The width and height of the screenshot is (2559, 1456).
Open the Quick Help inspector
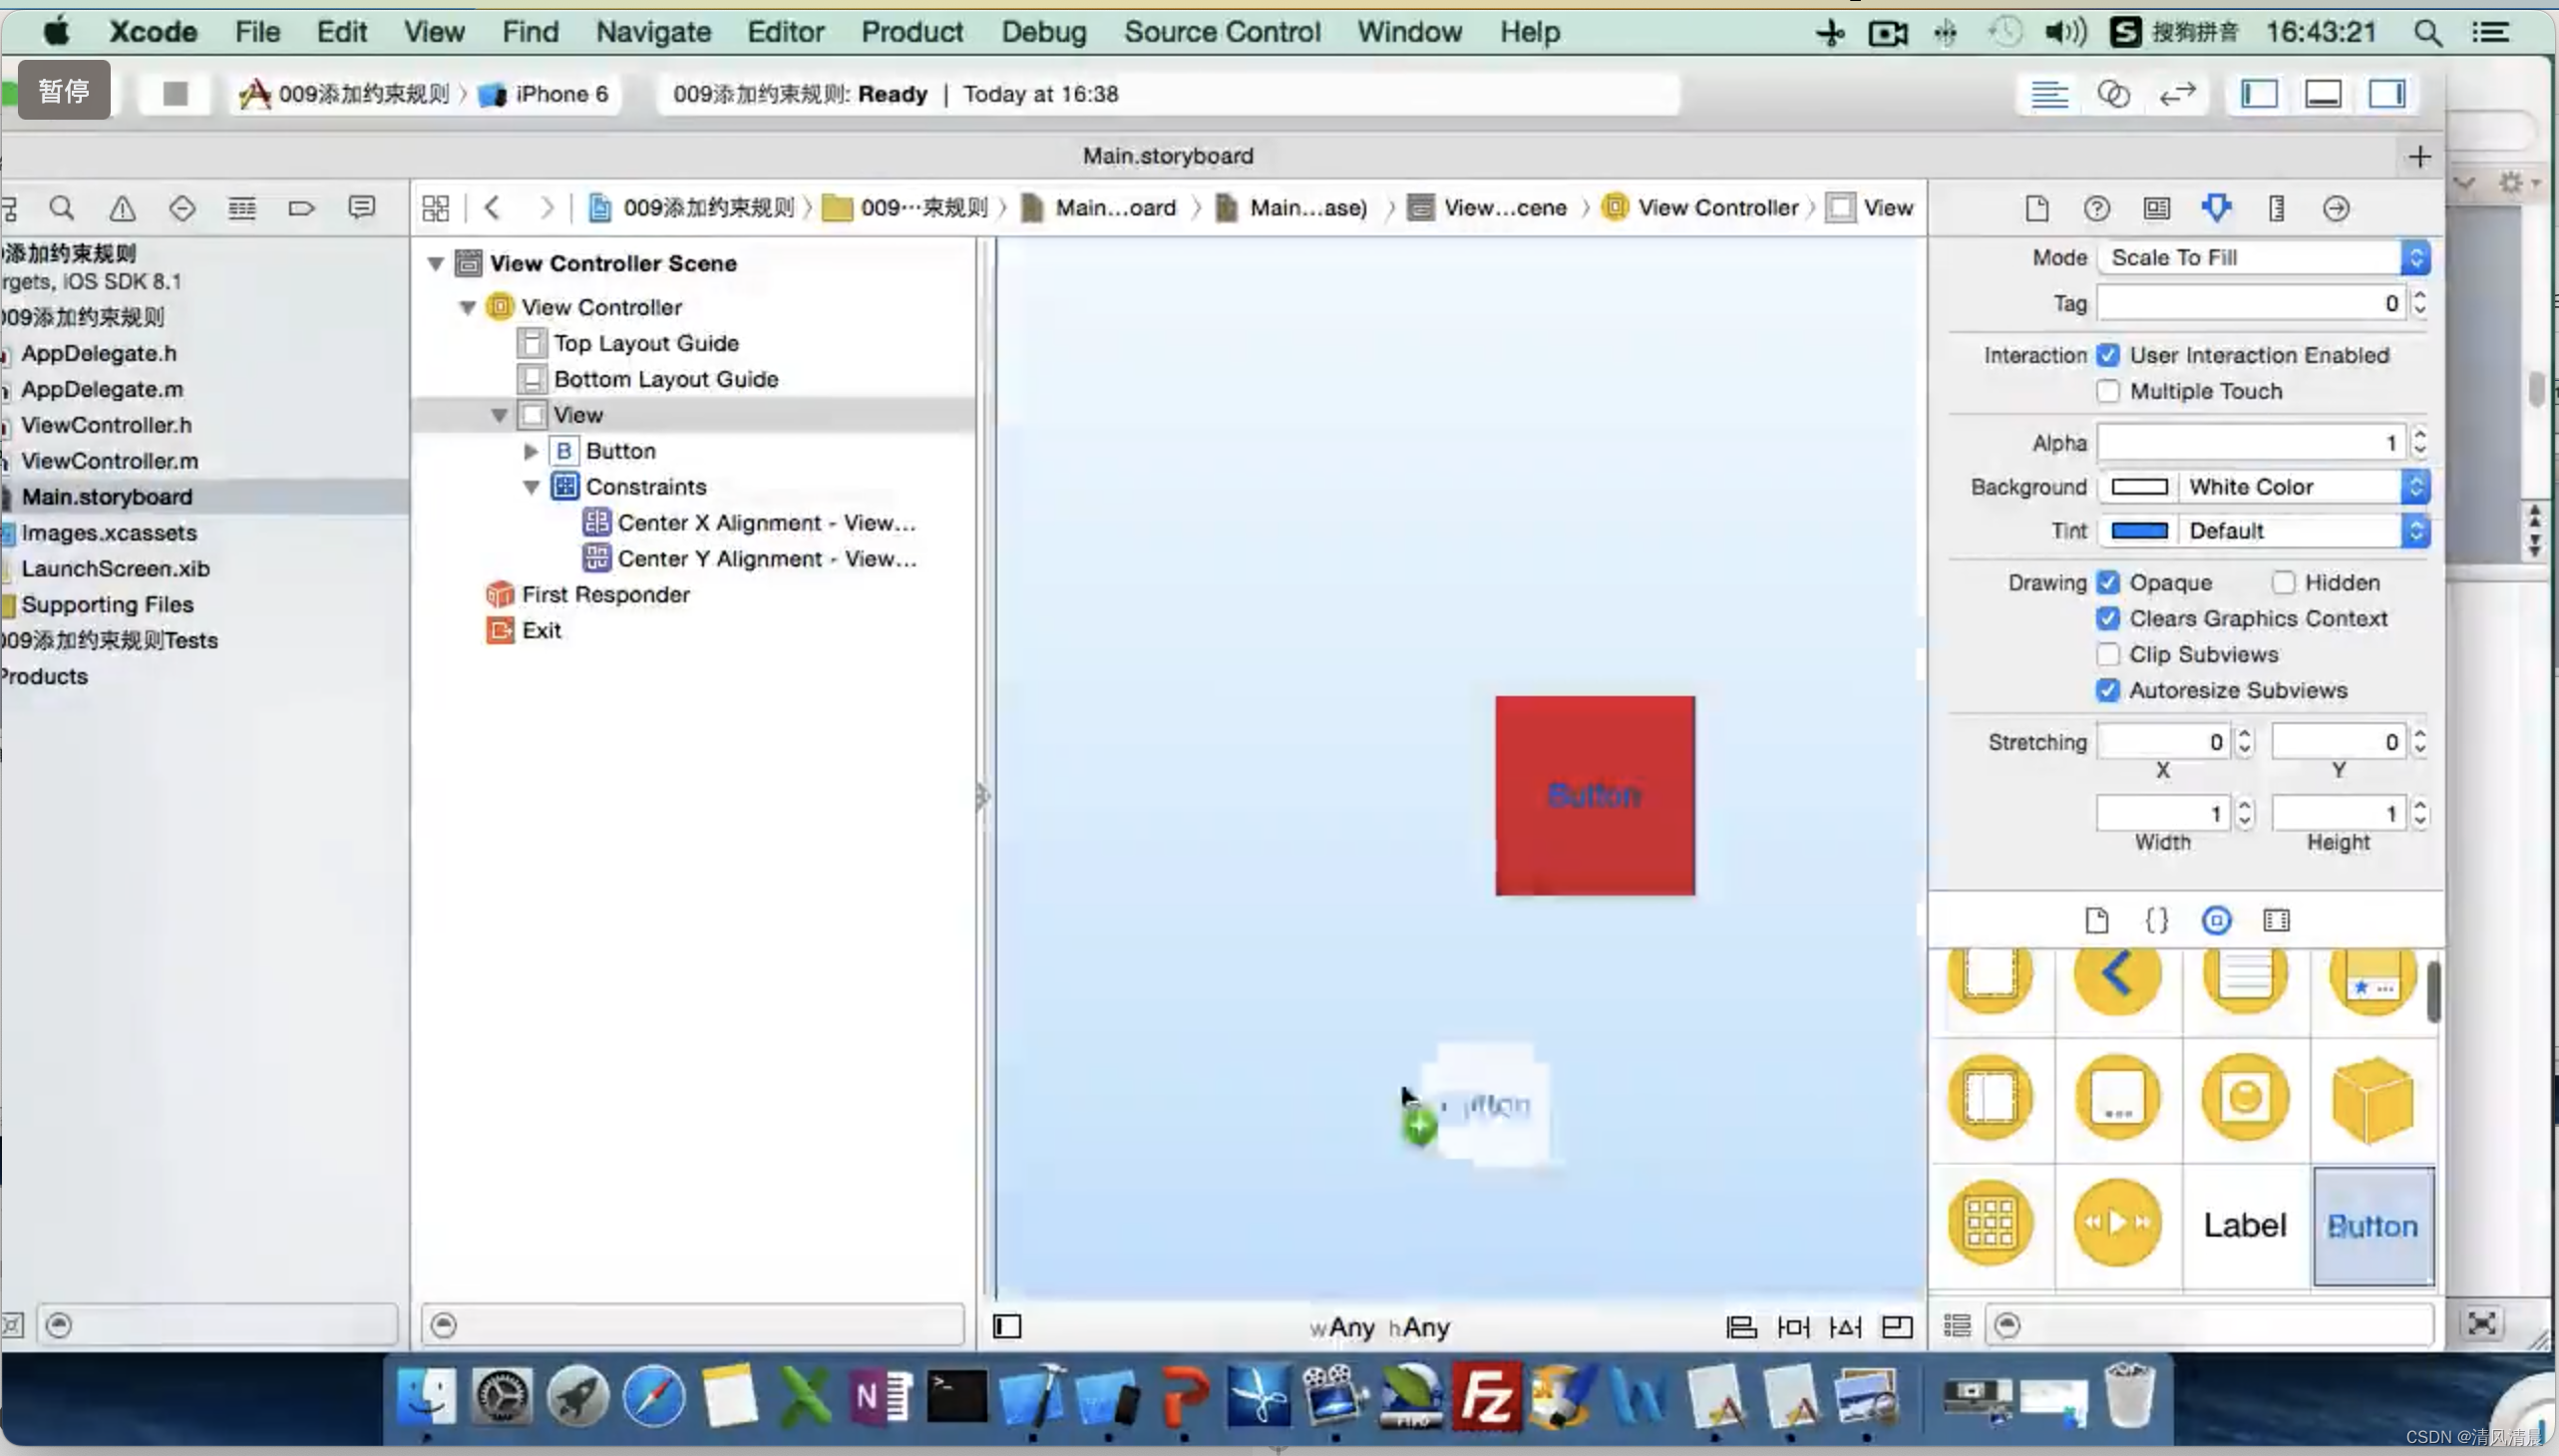(2097, 208)
